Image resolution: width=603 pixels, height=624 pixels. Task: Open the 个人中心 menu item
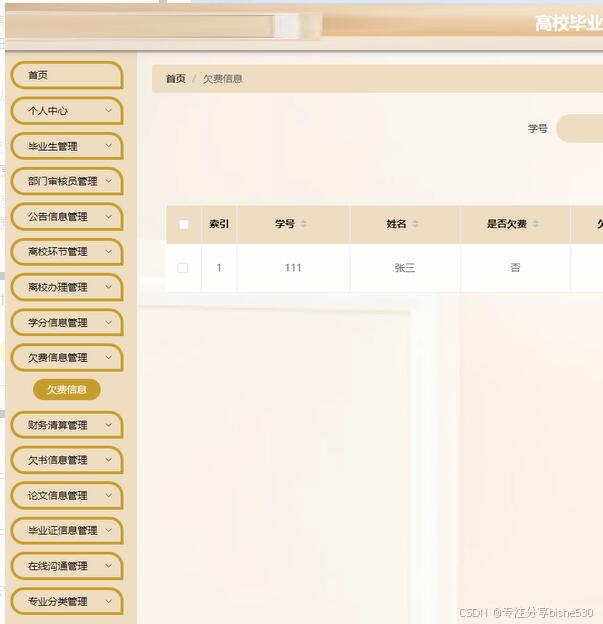click(67, 111)
